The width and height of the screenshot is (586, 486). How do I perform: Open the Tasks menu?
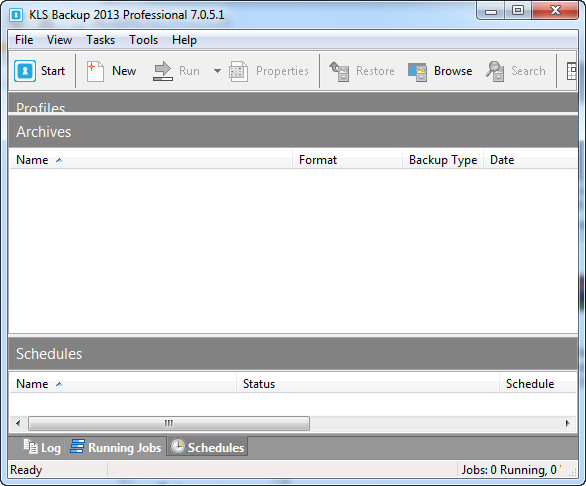100,40
